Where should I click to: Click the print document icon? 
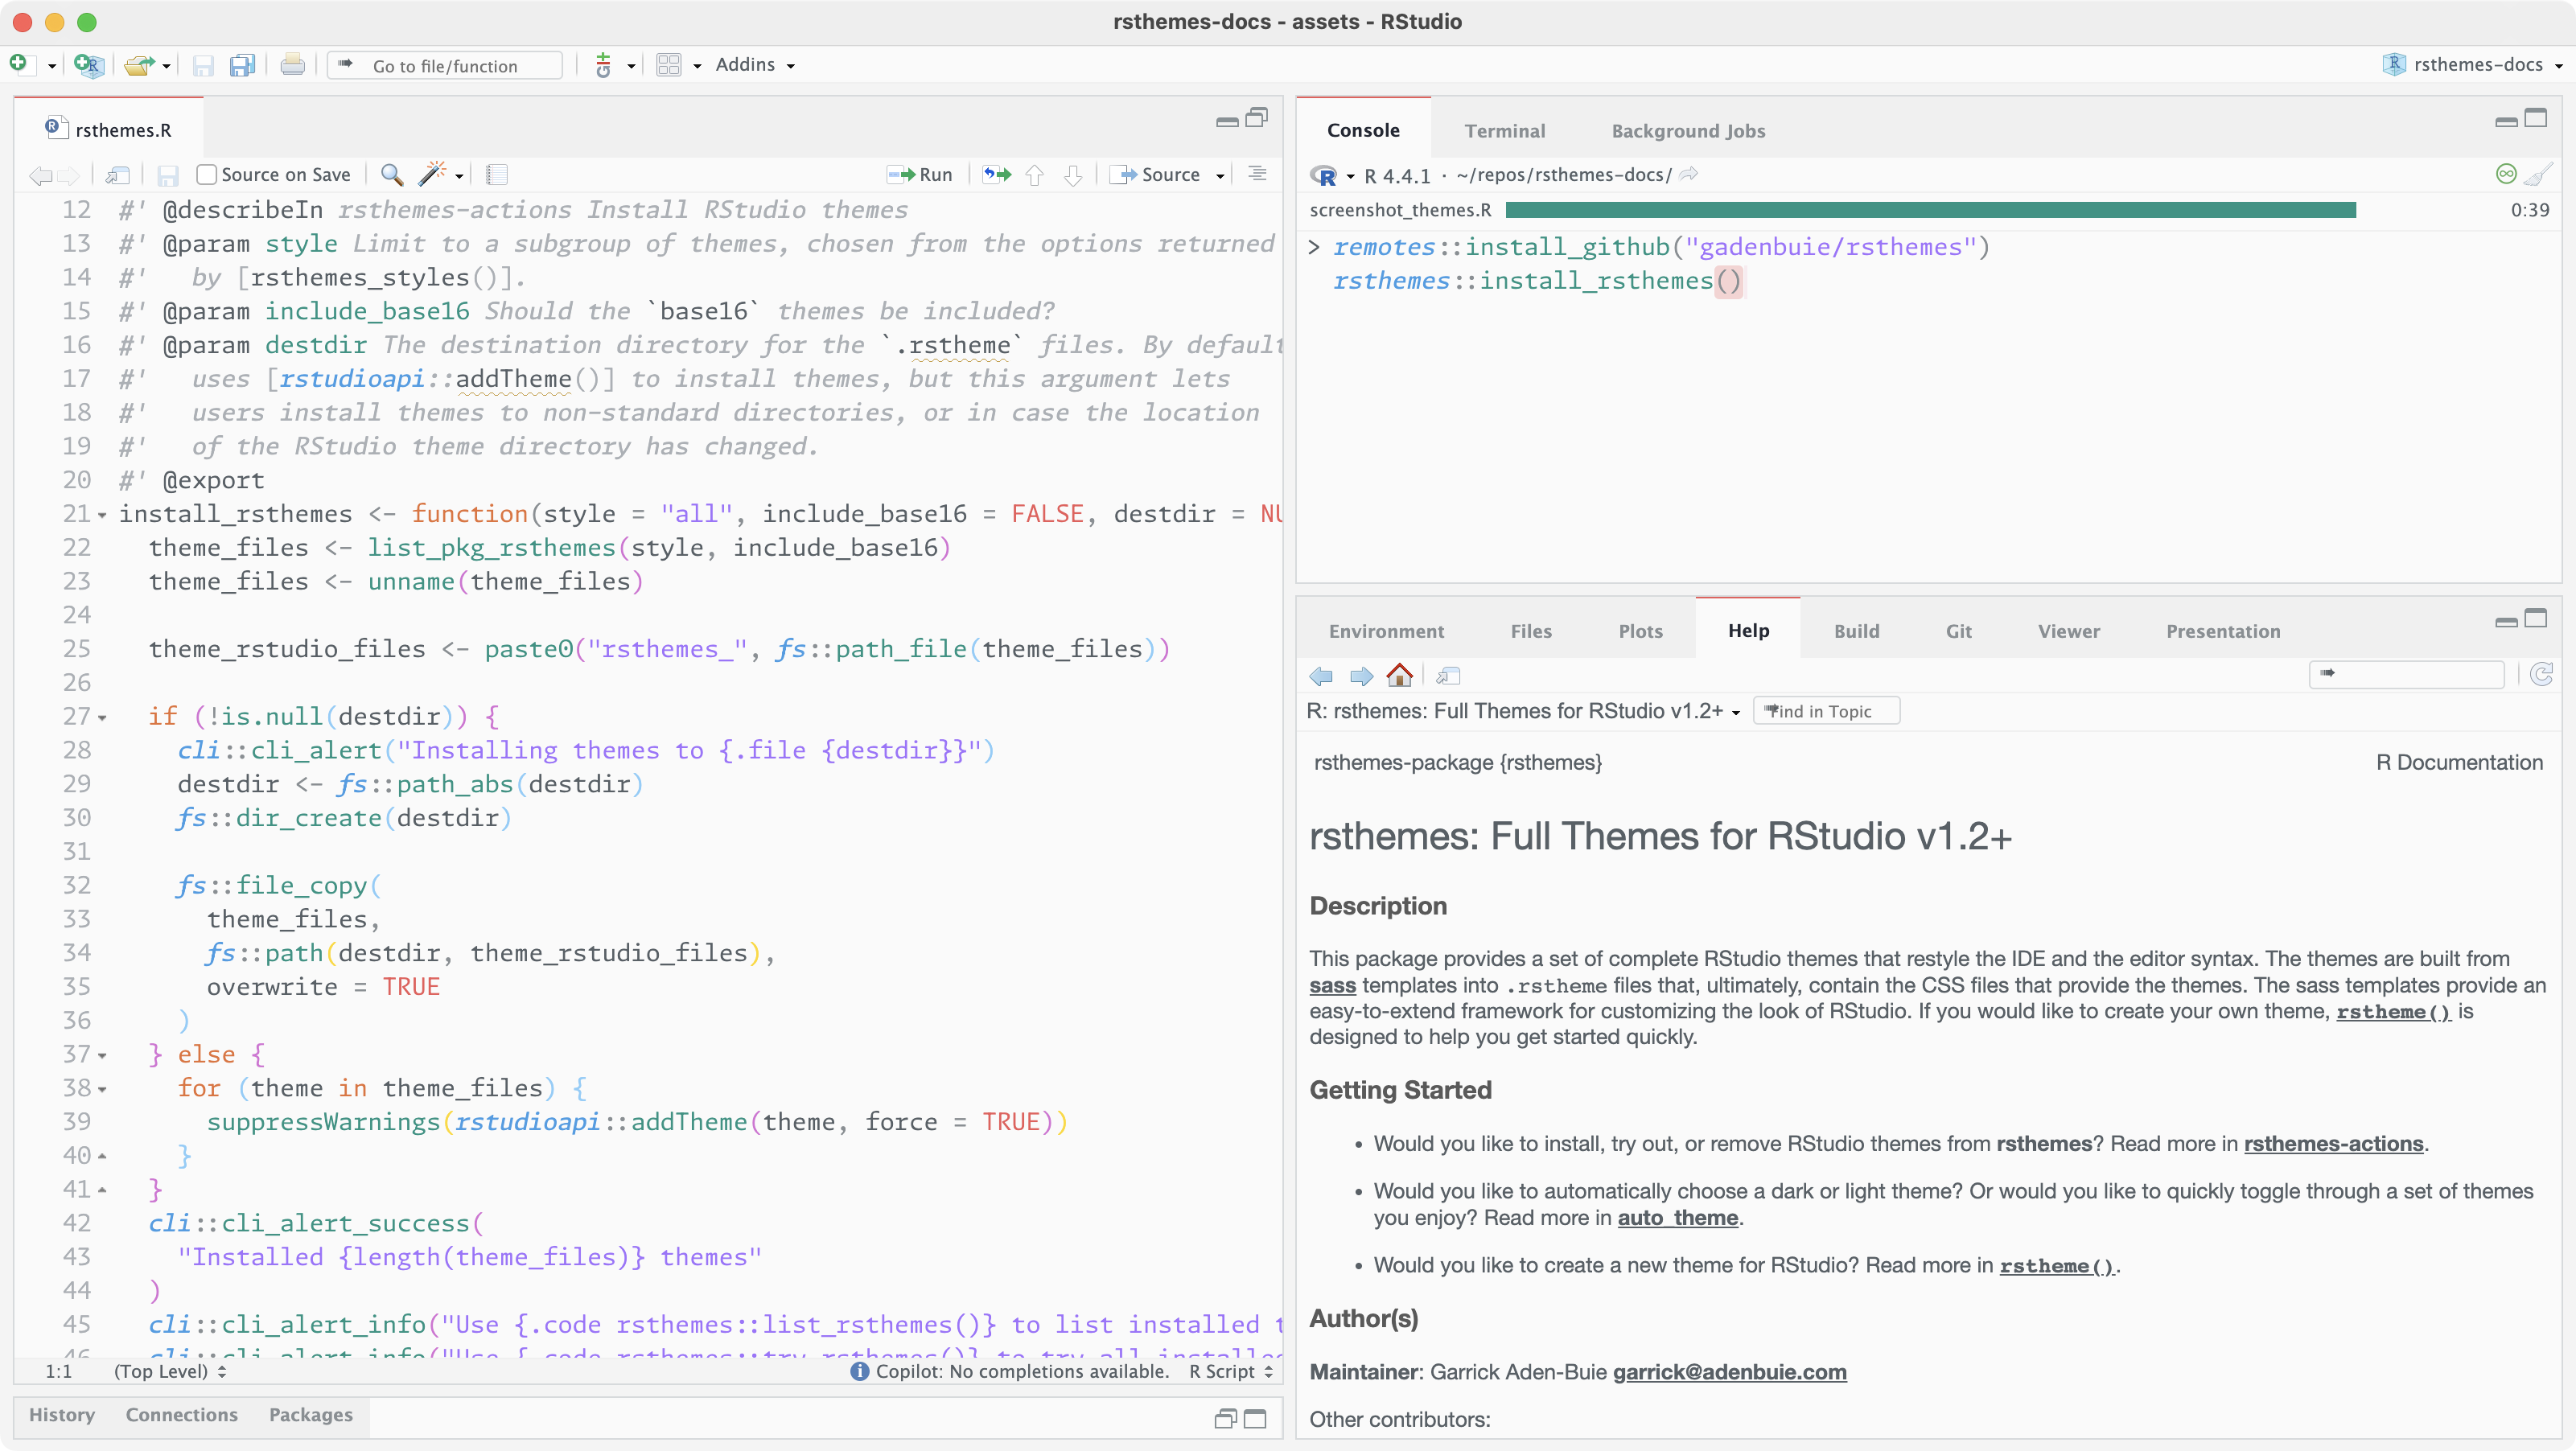292,66
